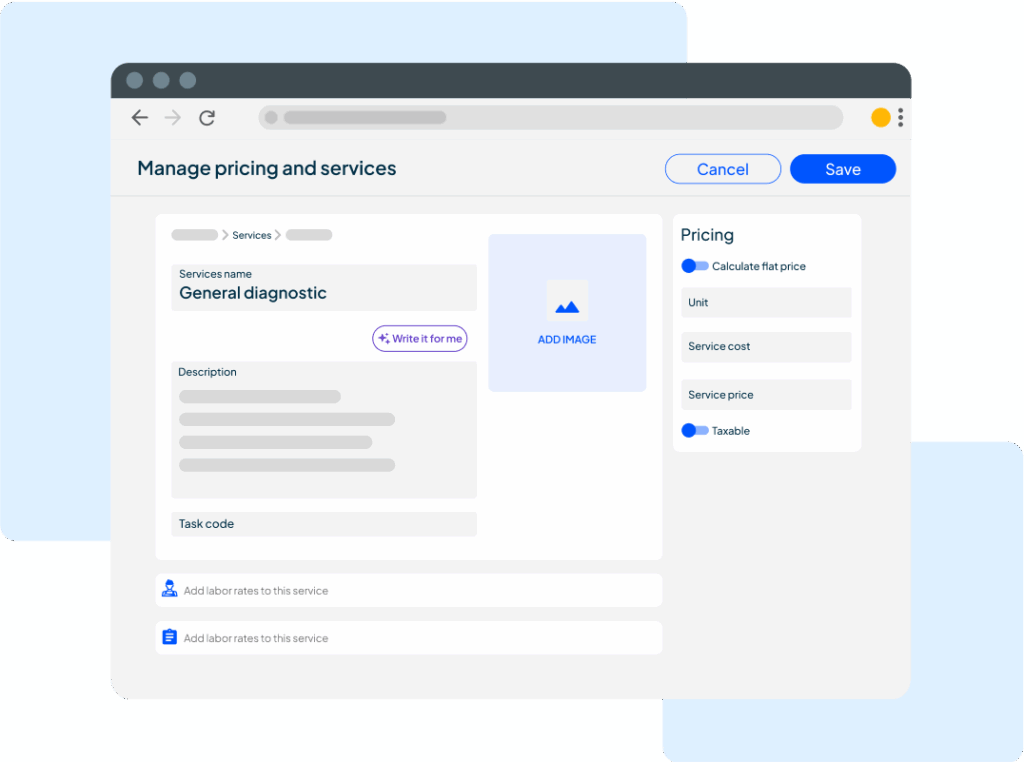Enable the Calculate flat price toggle
1024x762 pixels.
point(694,266)
